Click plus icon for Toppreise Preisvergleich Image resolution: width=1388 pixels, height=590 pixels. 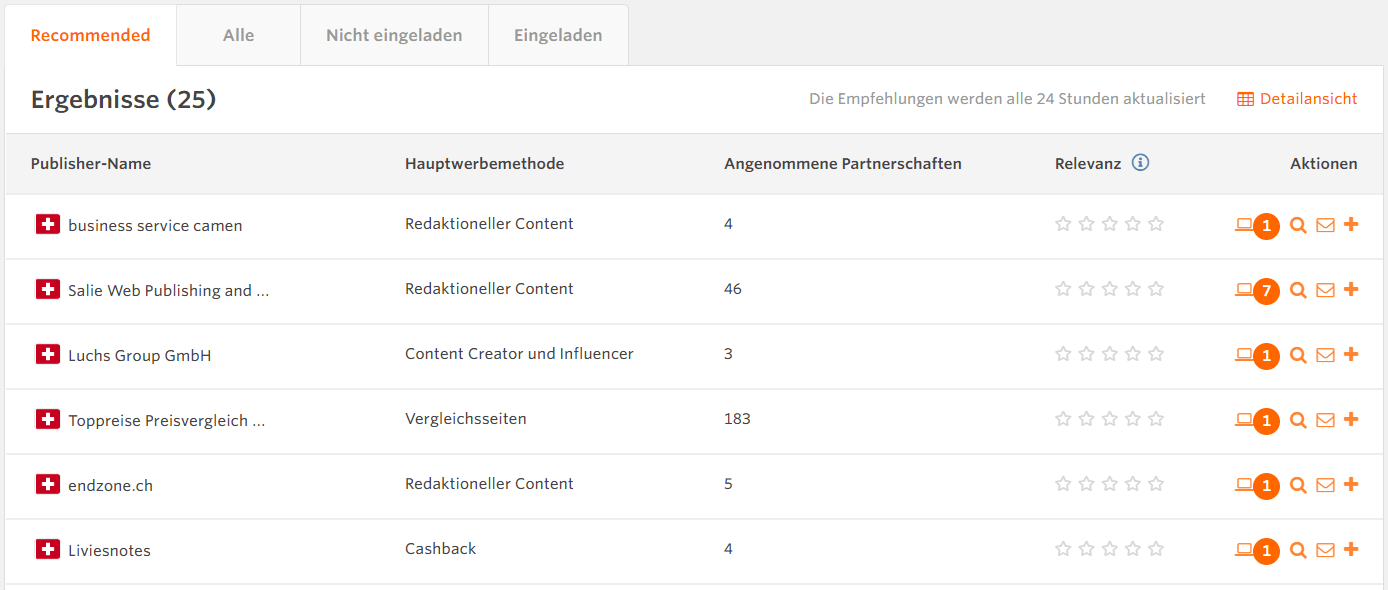tap(1351, 419)
